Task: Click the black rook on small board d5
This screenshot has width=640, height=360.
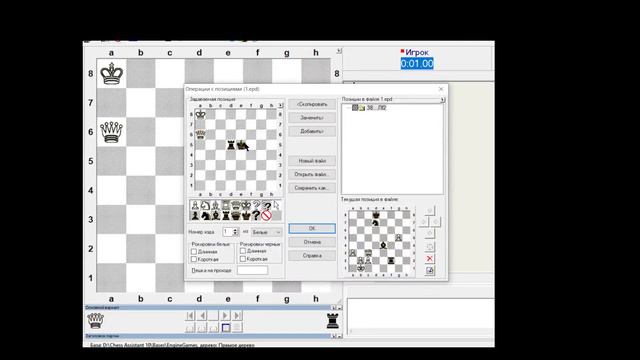Action: coord(231,144)
